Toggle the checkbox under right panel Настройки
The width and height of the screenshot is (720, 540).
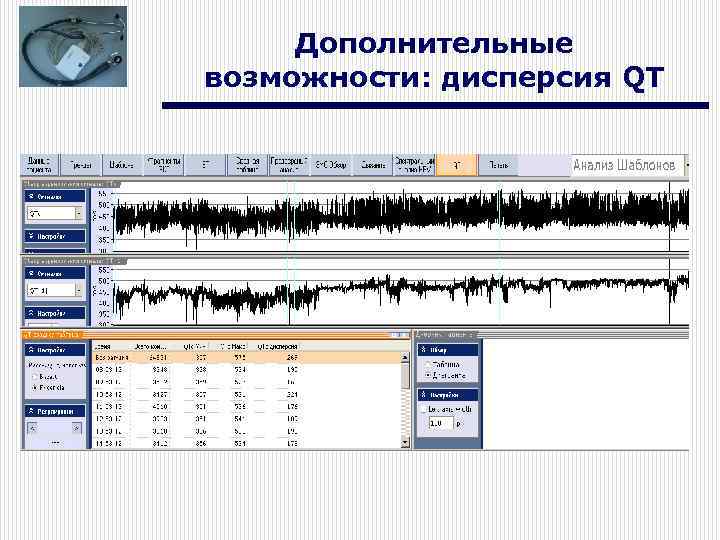tap(424, 409)
